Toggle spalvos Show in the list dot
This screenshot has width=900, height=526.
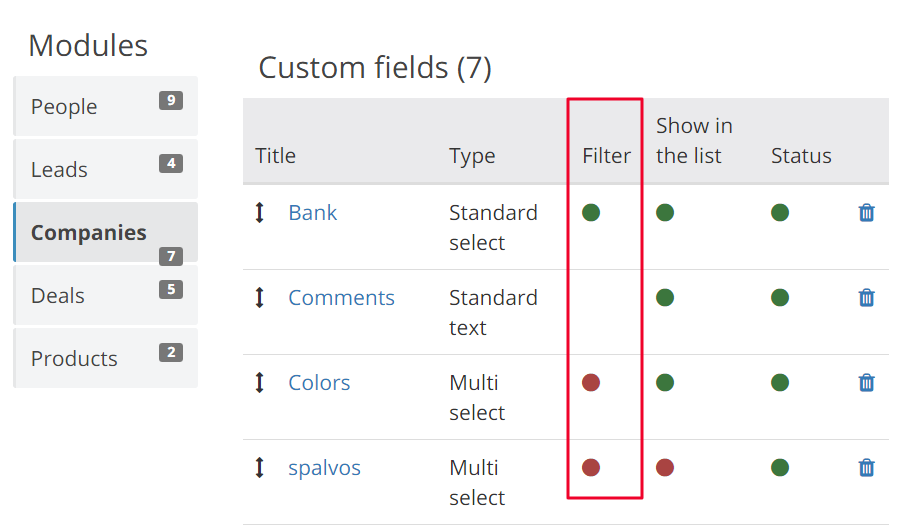click(x=665, y=467)
